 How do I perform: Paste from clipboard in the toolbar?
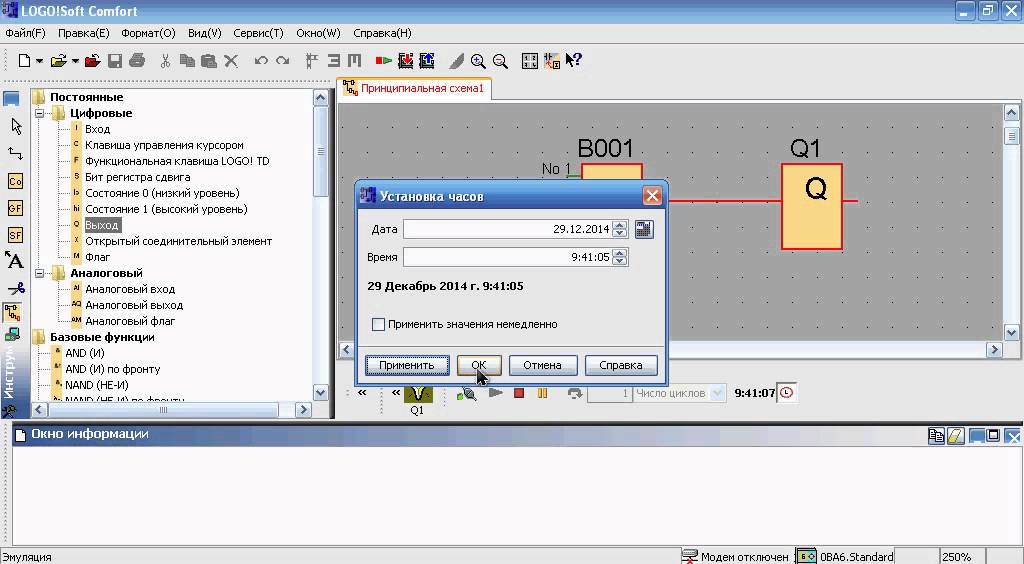coord(209,61)
